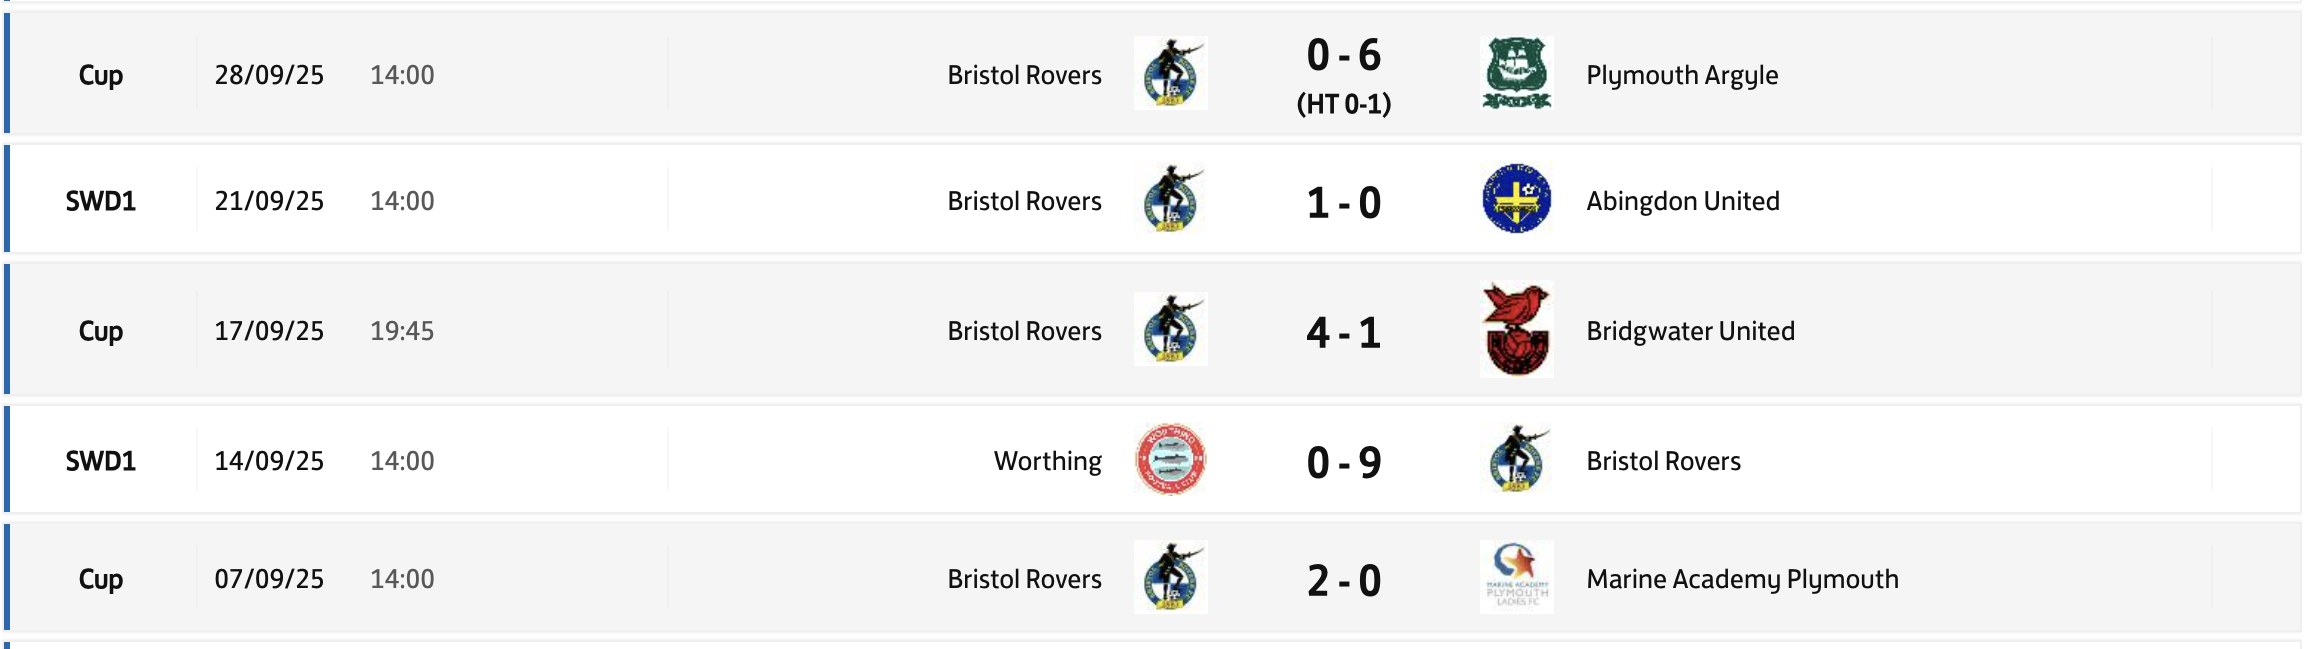Click Bristol Rovers crest in the 28/09/25 match
This screenshot has width=2308, height=649.
[1170, 73]
